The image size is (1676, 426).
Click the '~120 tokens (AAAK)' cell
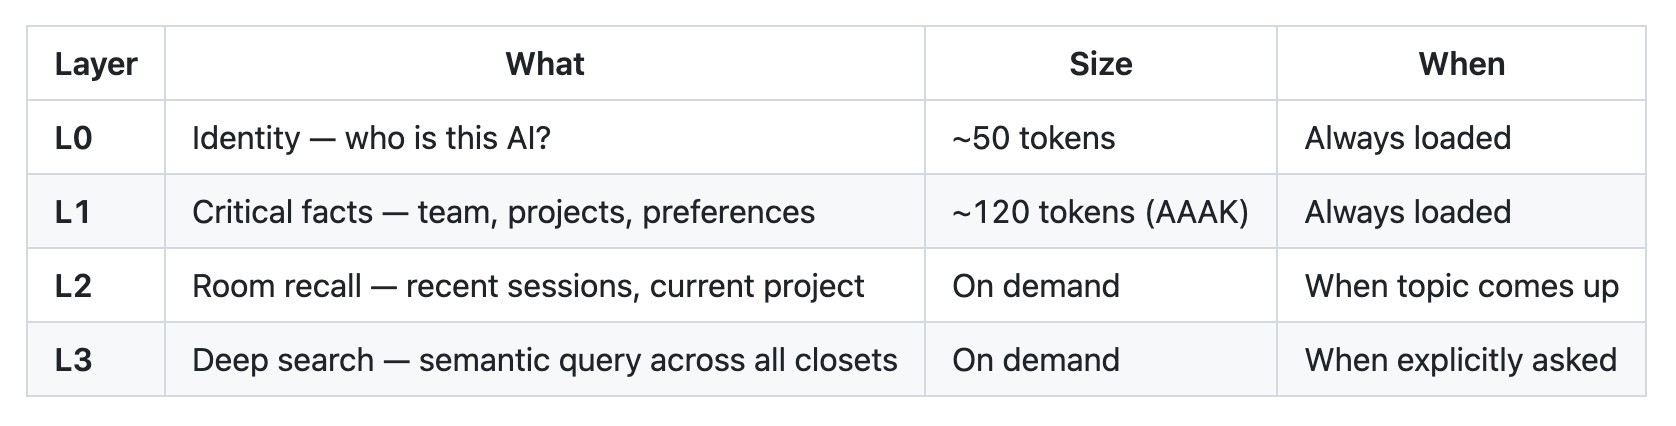pos(1100,212)
